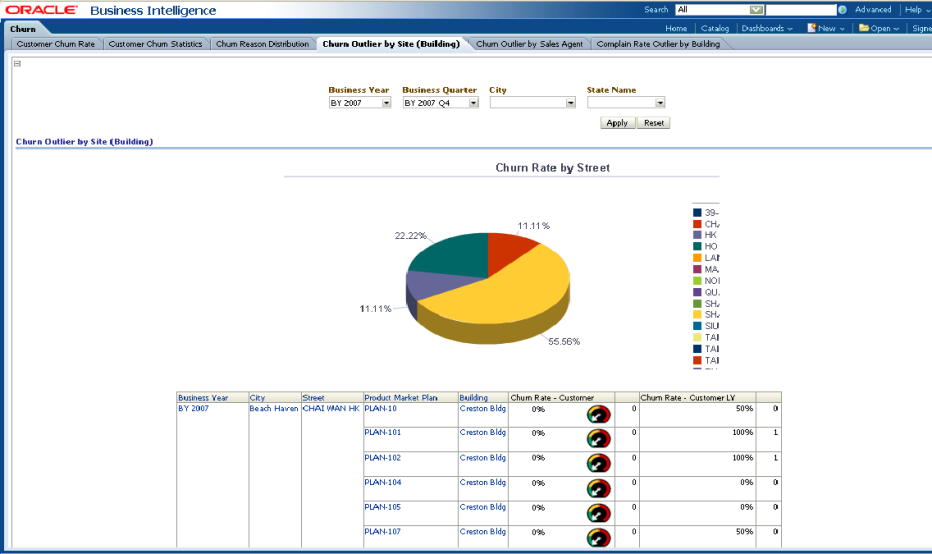Open the search scope All dropdown
Viewport: 932px width, 554px height.
pyautogui.click(x=756, y=10)
